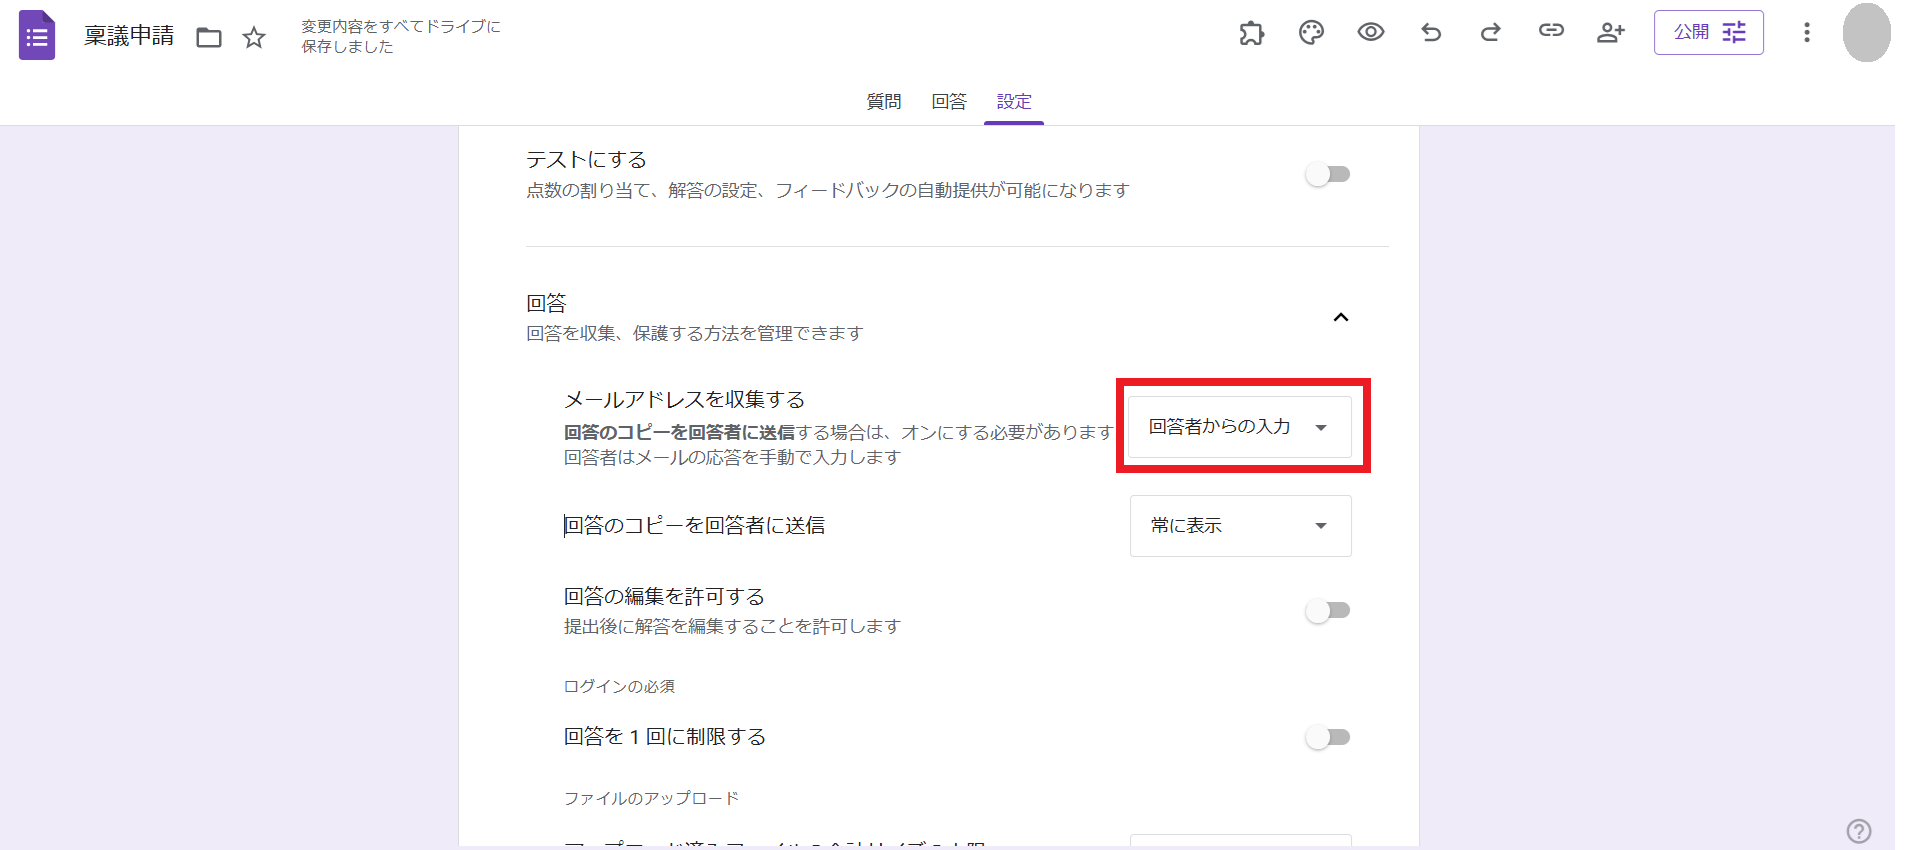
Task: Toggle the テストにする switch
Action: pos(1328,174)
